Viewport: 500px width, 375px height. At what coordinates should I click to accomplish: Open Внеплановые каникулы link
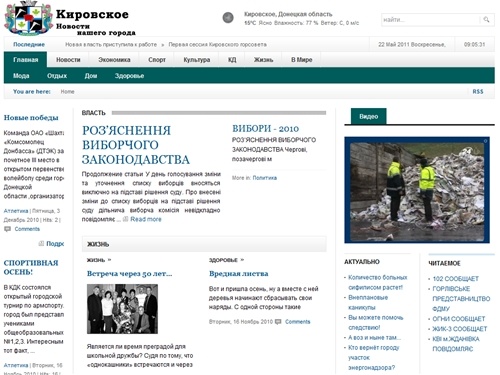(x=368, y=302)
